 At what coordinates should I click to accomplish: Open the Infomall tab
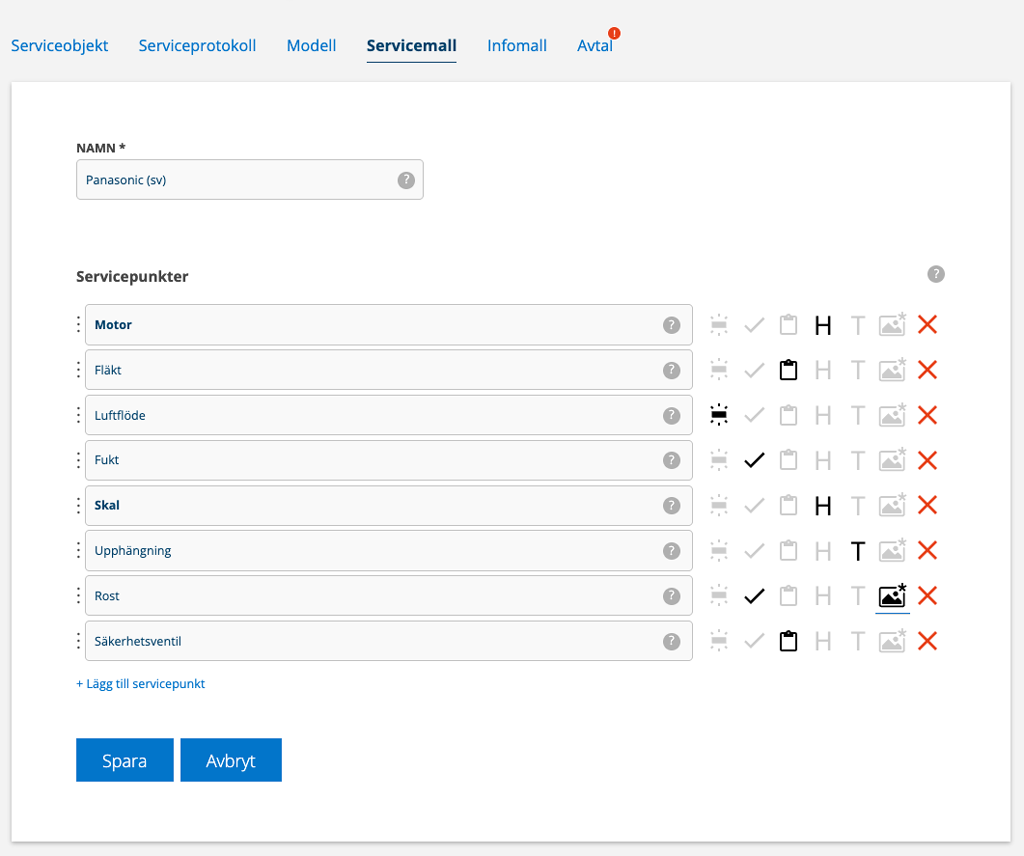pyautogui.click(x=517, y=46)
